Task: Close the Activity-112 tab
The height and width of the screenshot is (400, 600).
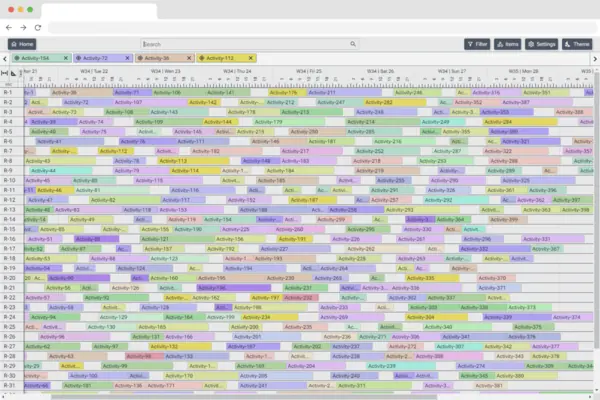Action: coord(251,58)
